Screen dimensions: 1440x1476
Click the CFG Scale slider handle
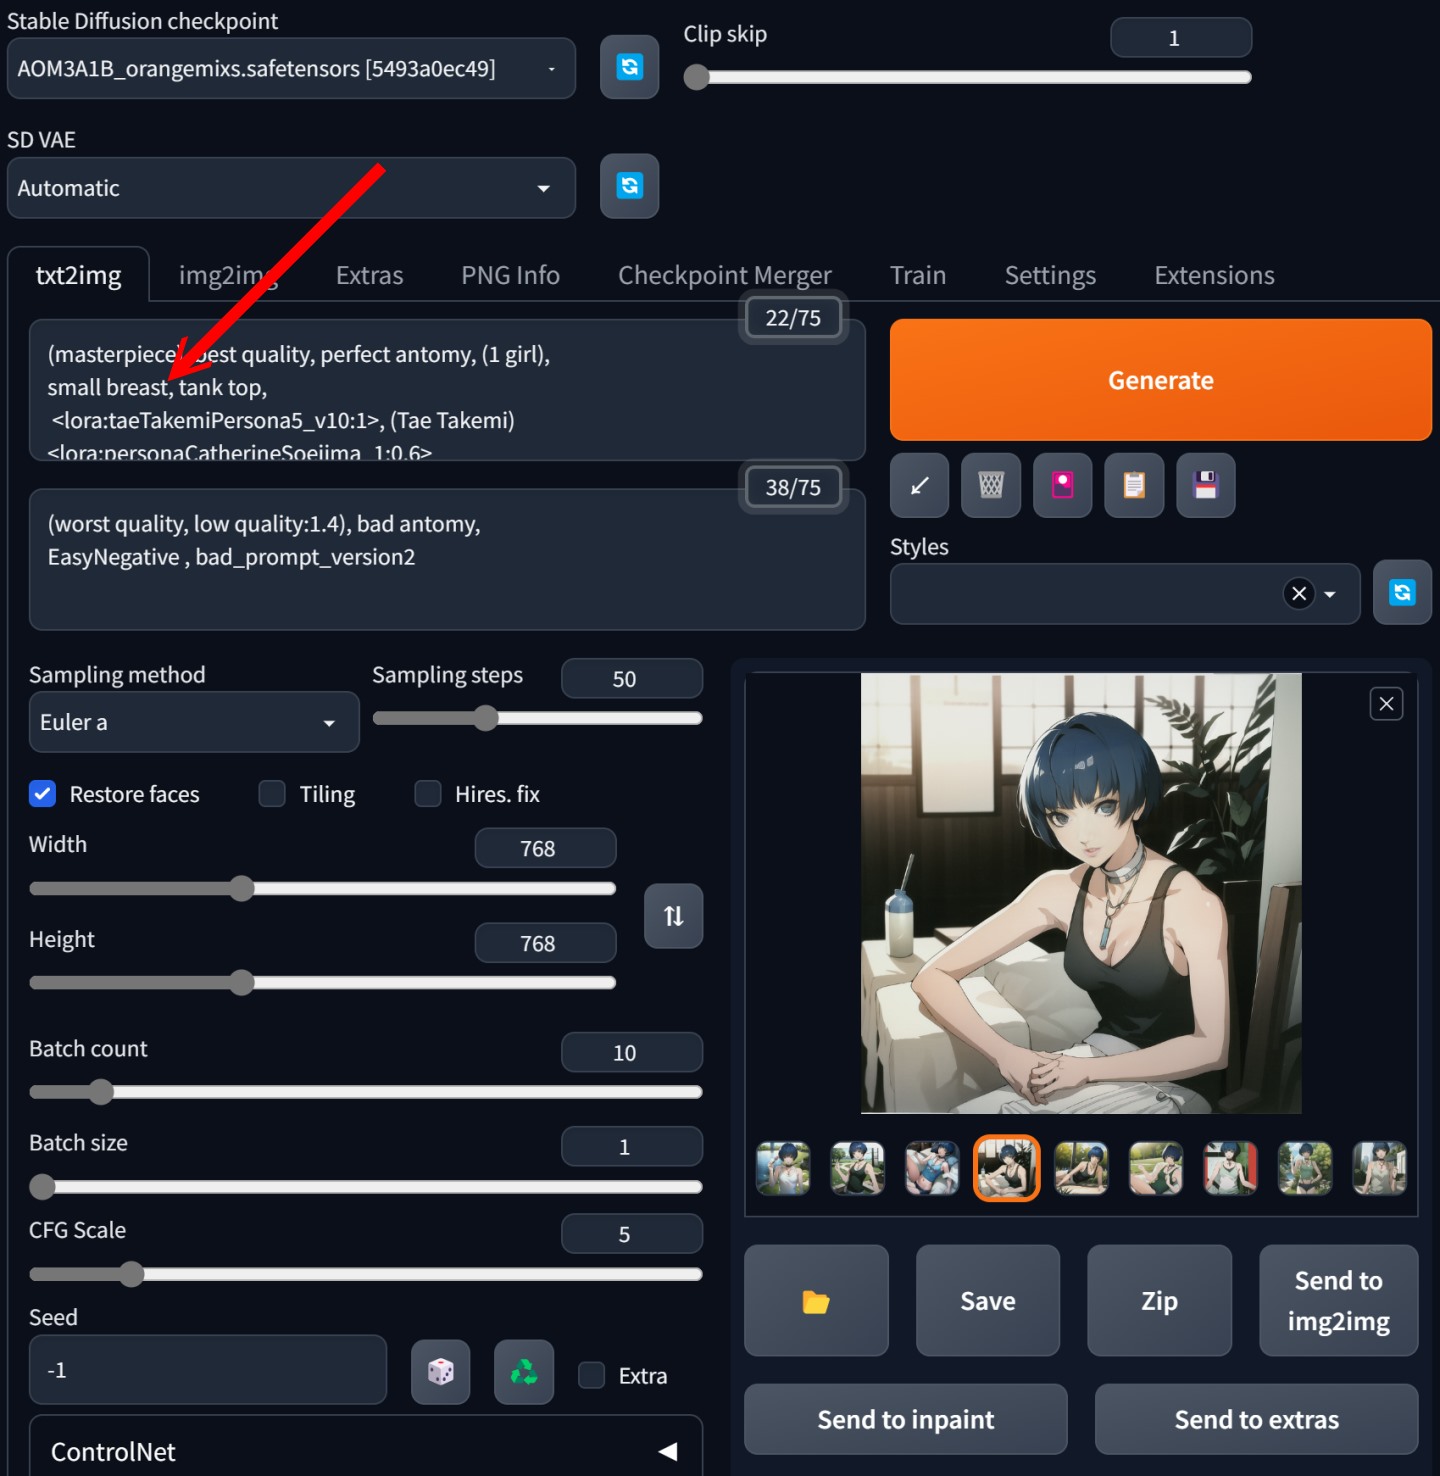pos(131,1274)
